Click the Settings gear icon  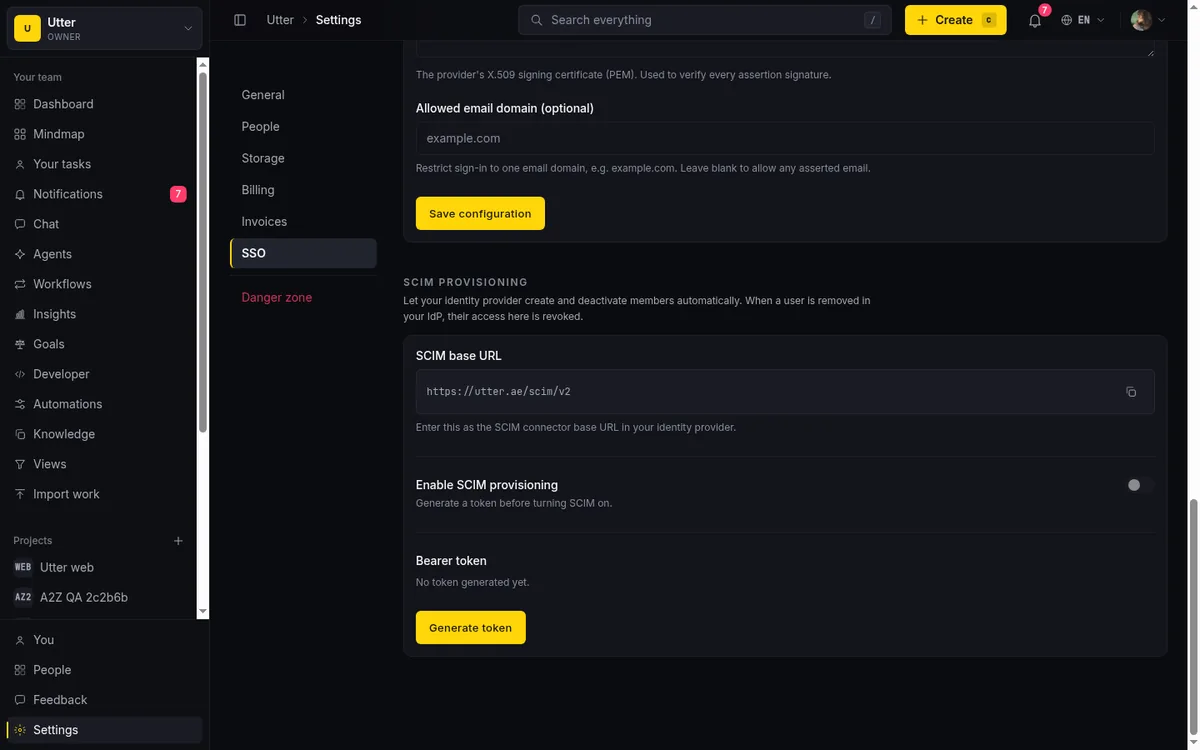[20, 730]
